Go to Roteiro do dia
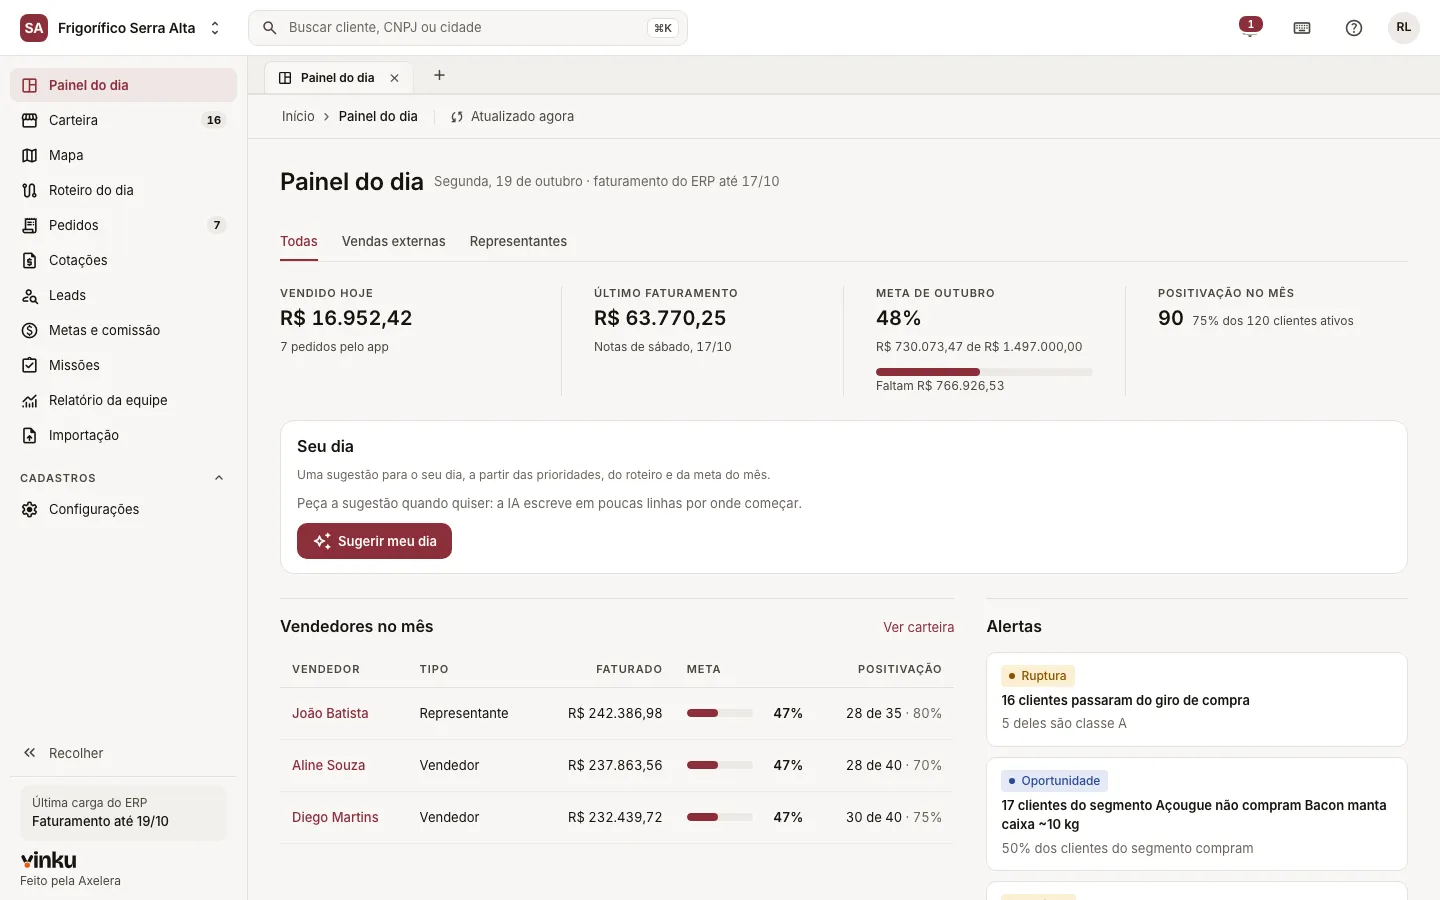 [x=123, y=190]
